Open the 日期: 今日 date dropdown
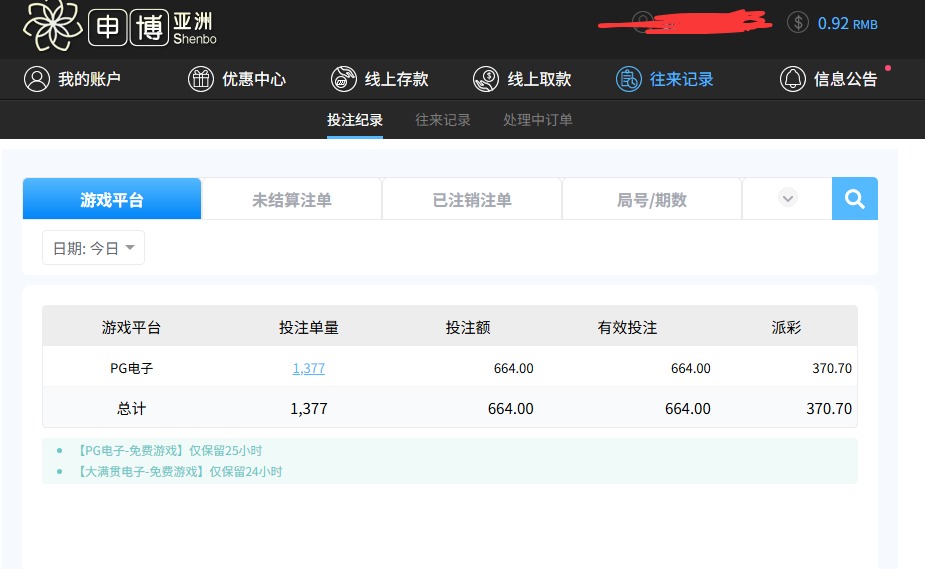Screen dimensions: 925x569 coord(93,248)
